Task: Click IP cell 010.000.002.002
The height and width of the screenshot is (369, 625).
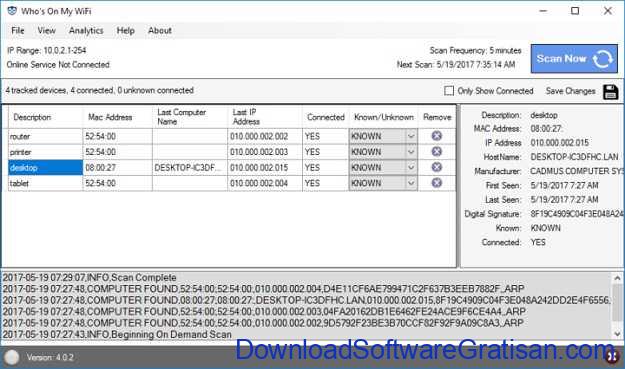Action: 265,136
